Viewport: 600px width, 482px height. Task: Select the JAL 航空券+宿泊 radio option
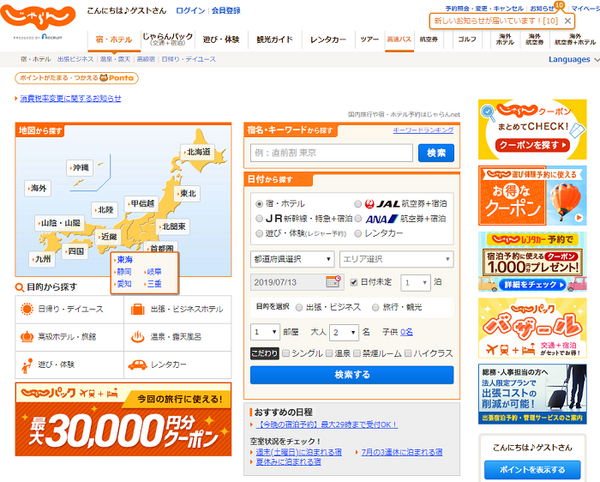coord(358,204)
